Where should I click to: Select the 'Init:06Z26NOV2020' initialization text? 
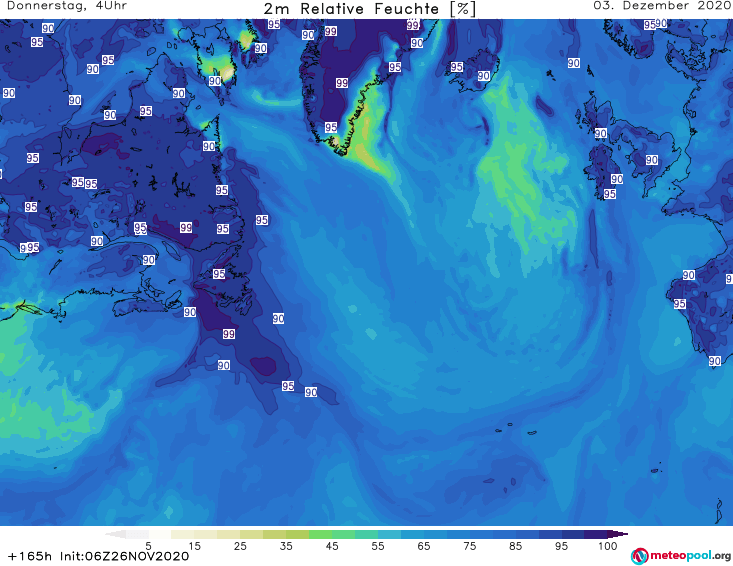coord(124,557)
